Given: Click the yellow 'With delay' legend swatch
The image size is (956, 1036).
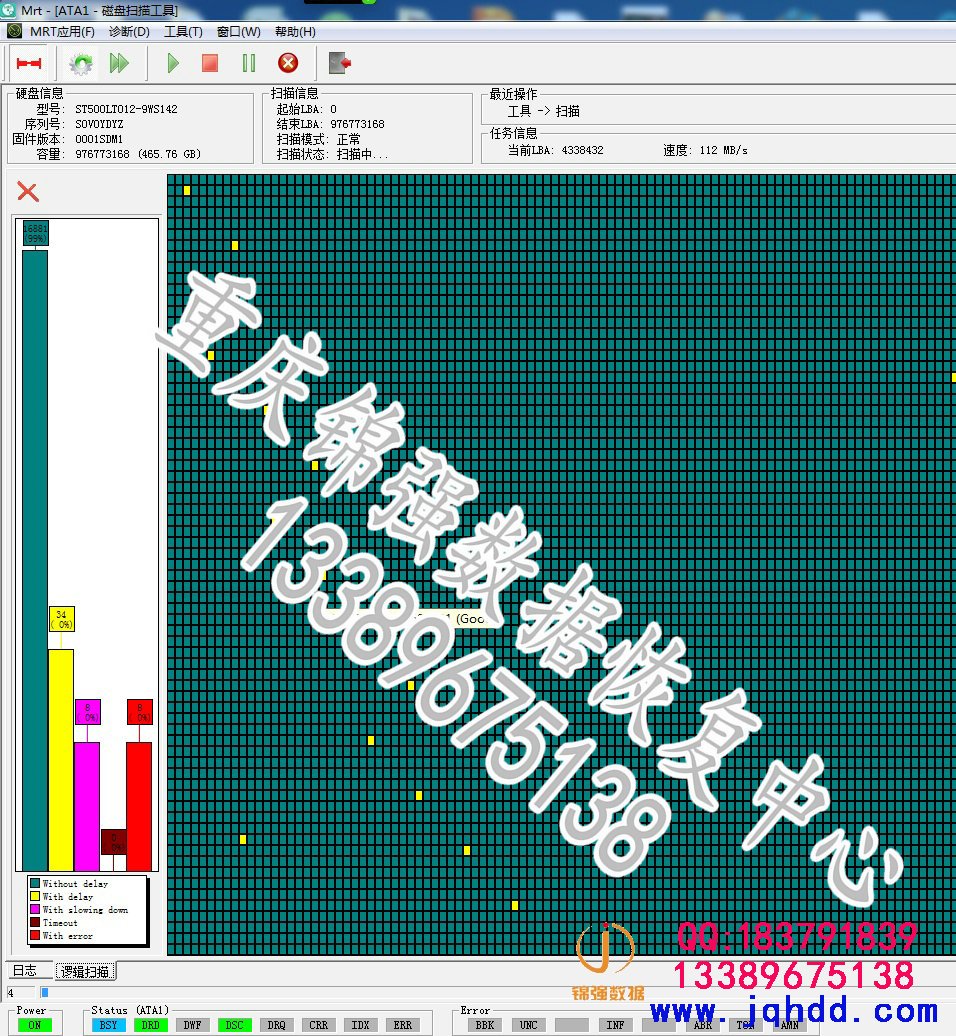Looking at the screenshot, I should (x=35, y=897).
